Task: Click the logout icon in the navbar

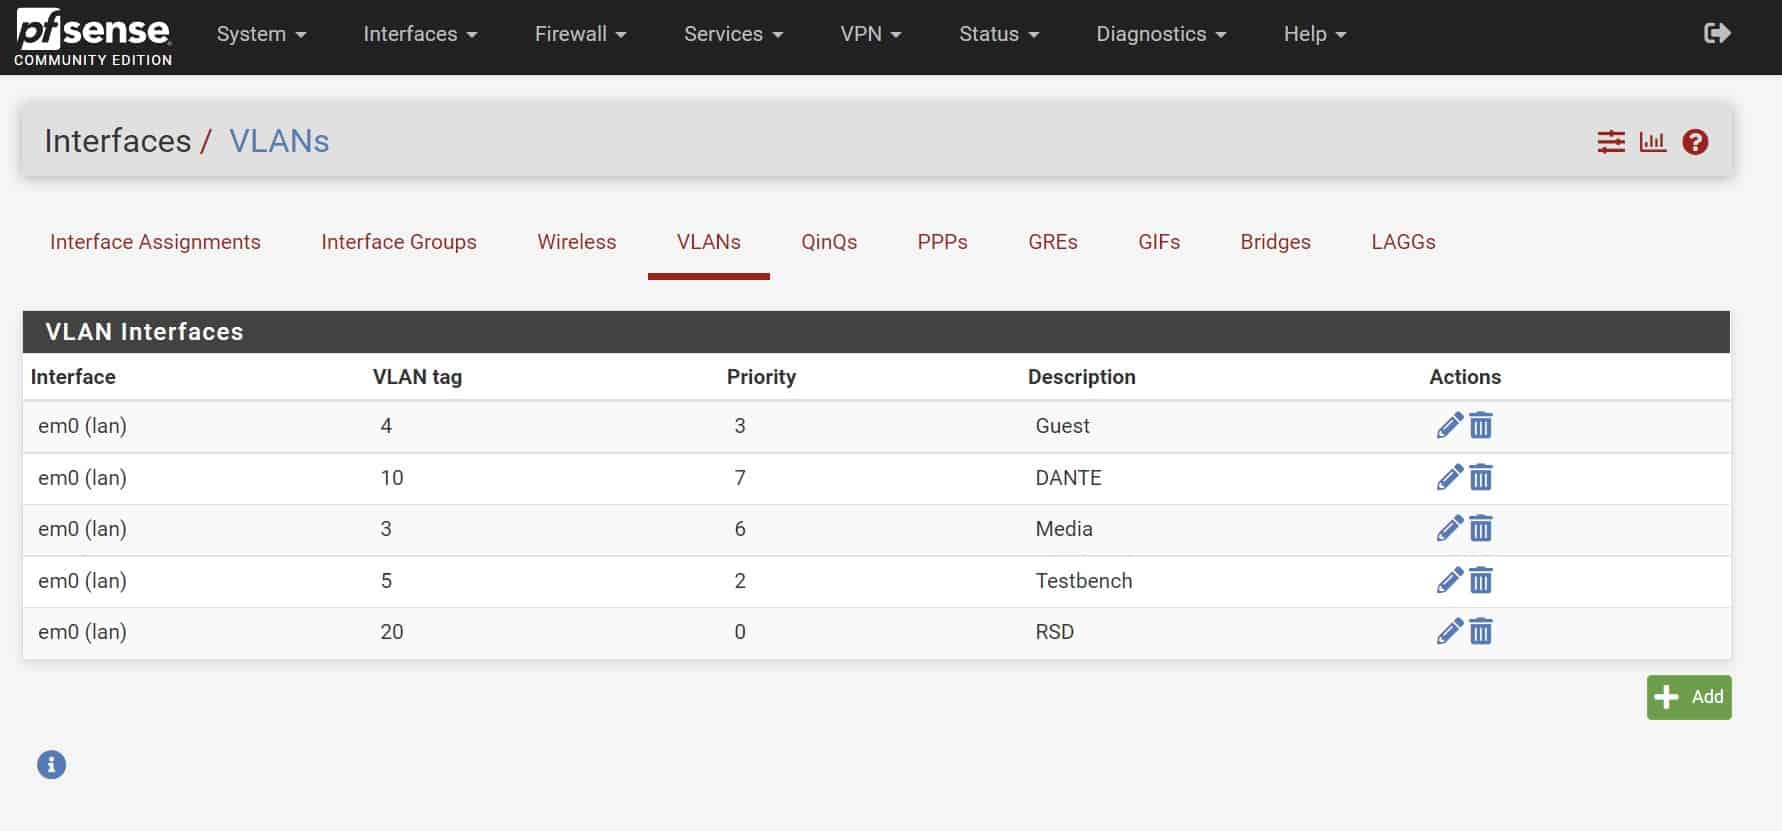Action: [1717, 34]
